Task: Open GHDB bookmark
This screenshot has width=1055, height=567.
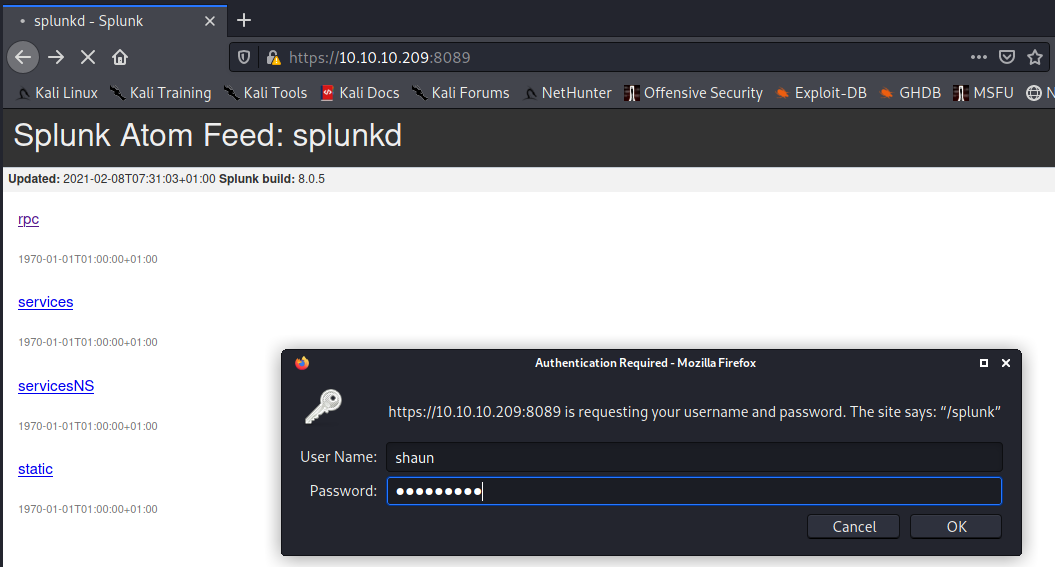Action: click(x=910, y=93)
